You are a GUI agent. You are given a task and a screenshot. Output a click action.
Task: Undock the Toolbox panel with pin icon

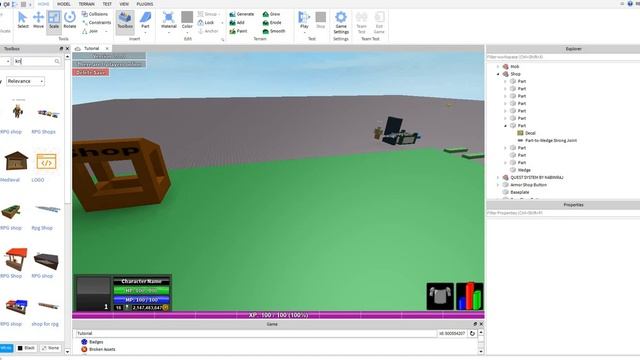pos(61,49)
